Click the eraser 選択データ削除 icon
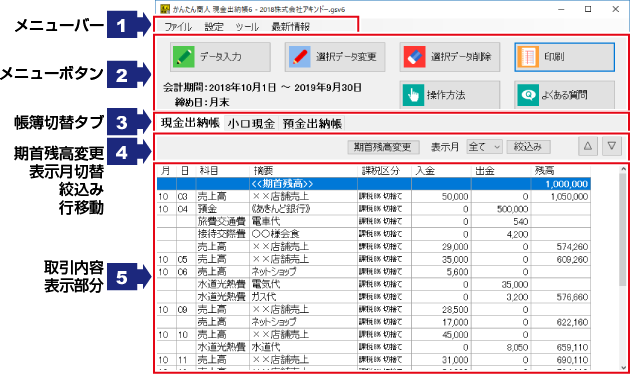633x376 pixels. [414, 57]
